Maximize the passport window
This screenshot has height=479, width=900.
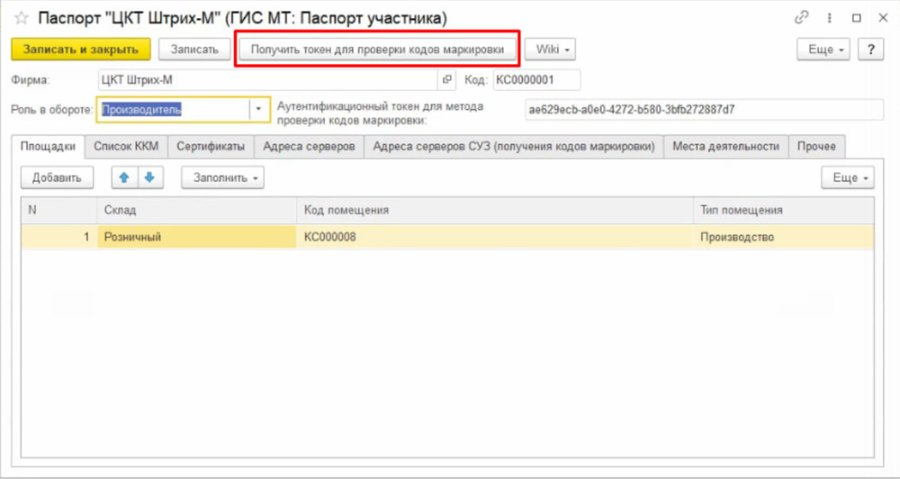pos(856,18)
